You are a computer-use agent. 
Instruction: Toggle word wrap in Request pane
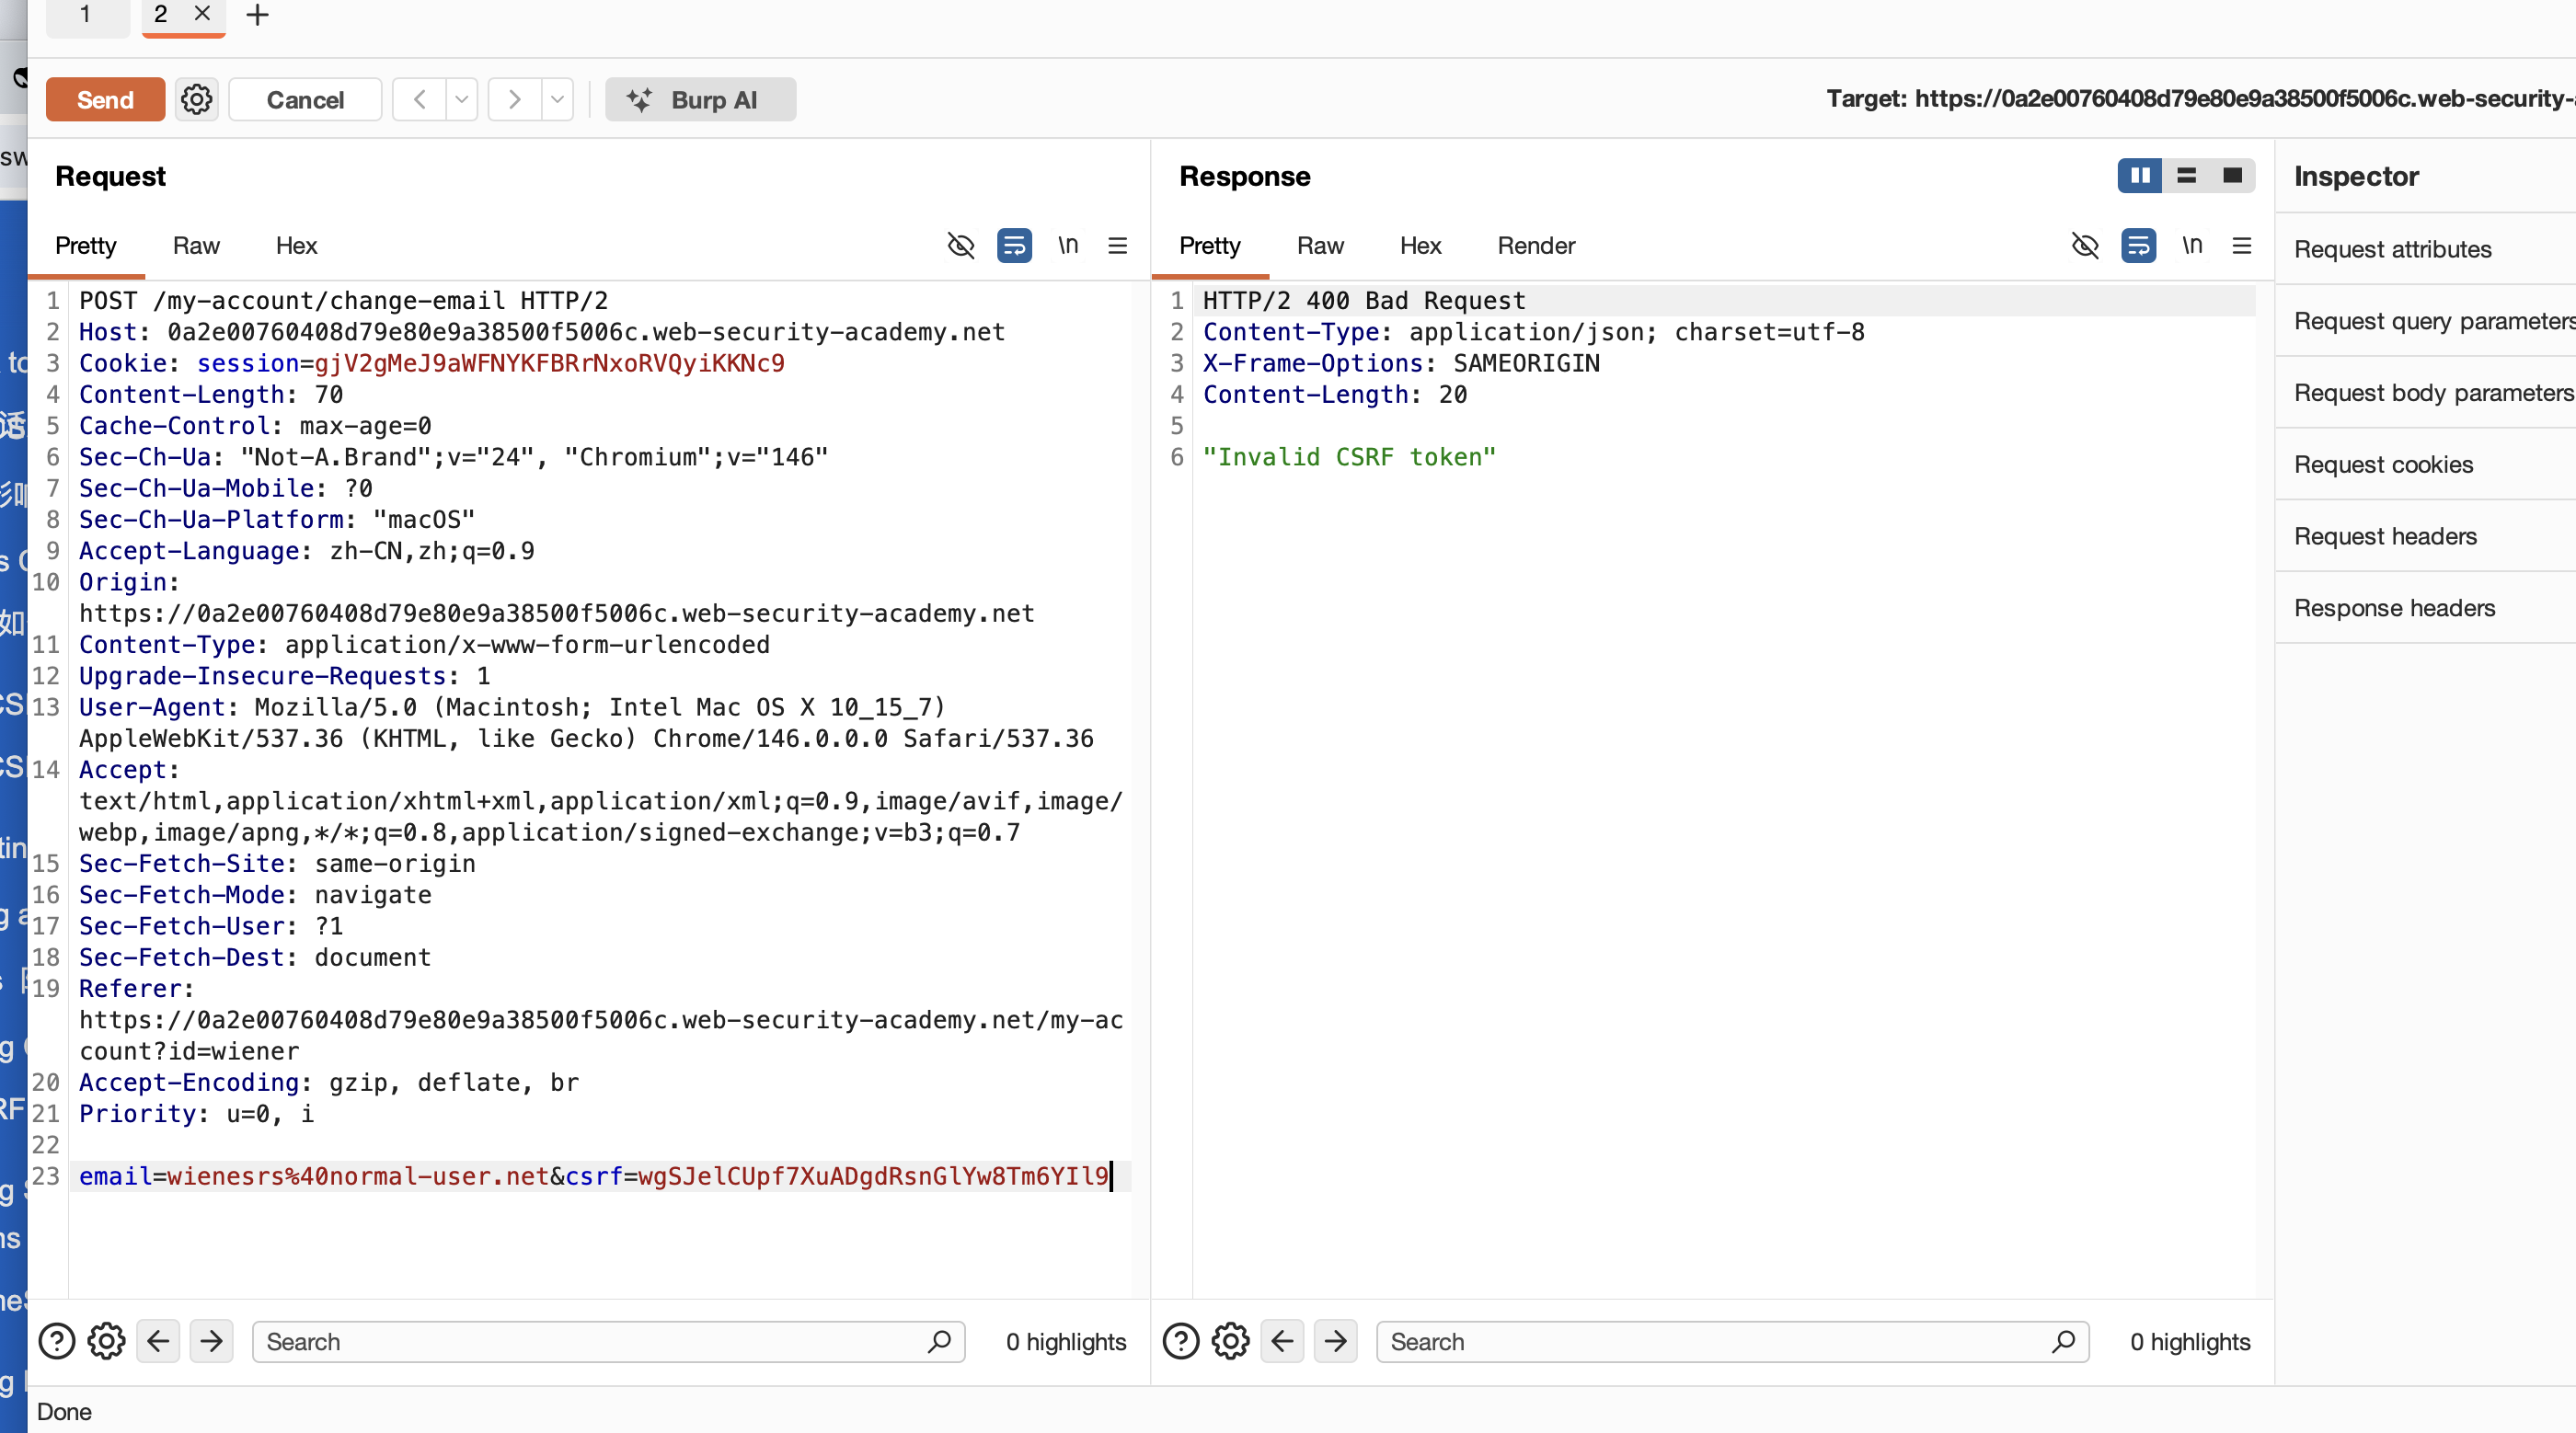[1014, 245]
